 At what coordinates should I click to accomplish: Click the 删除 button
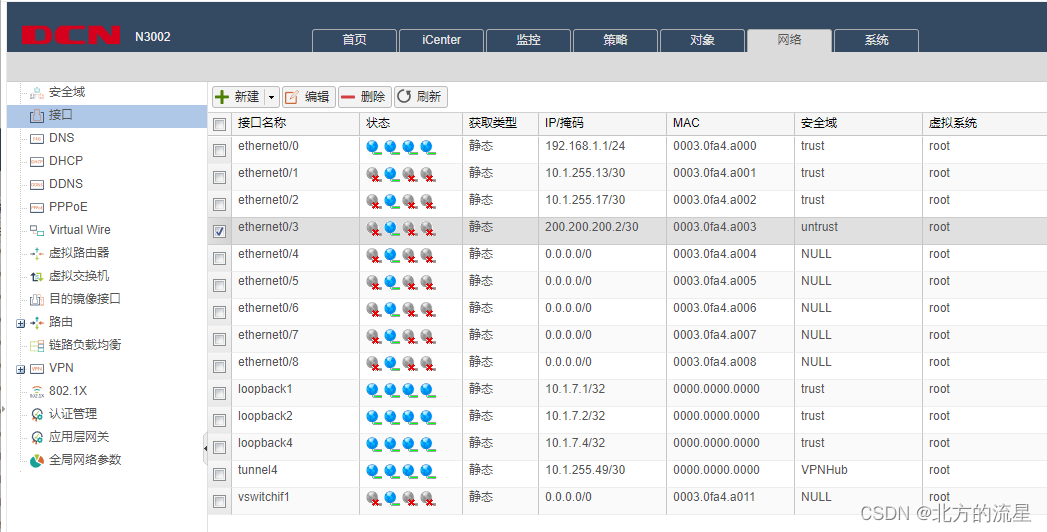coord(365,97)
